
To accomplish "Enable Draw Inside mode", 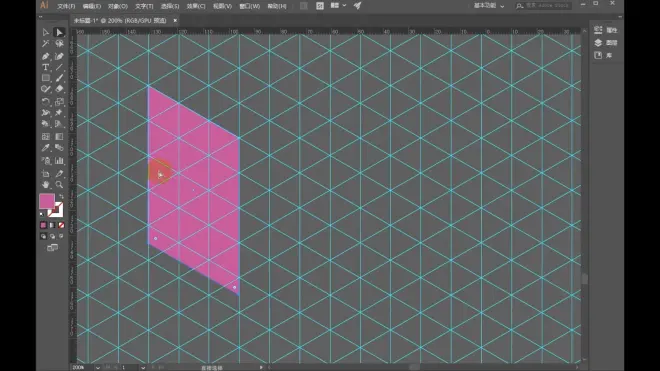I will coord(61,236).
